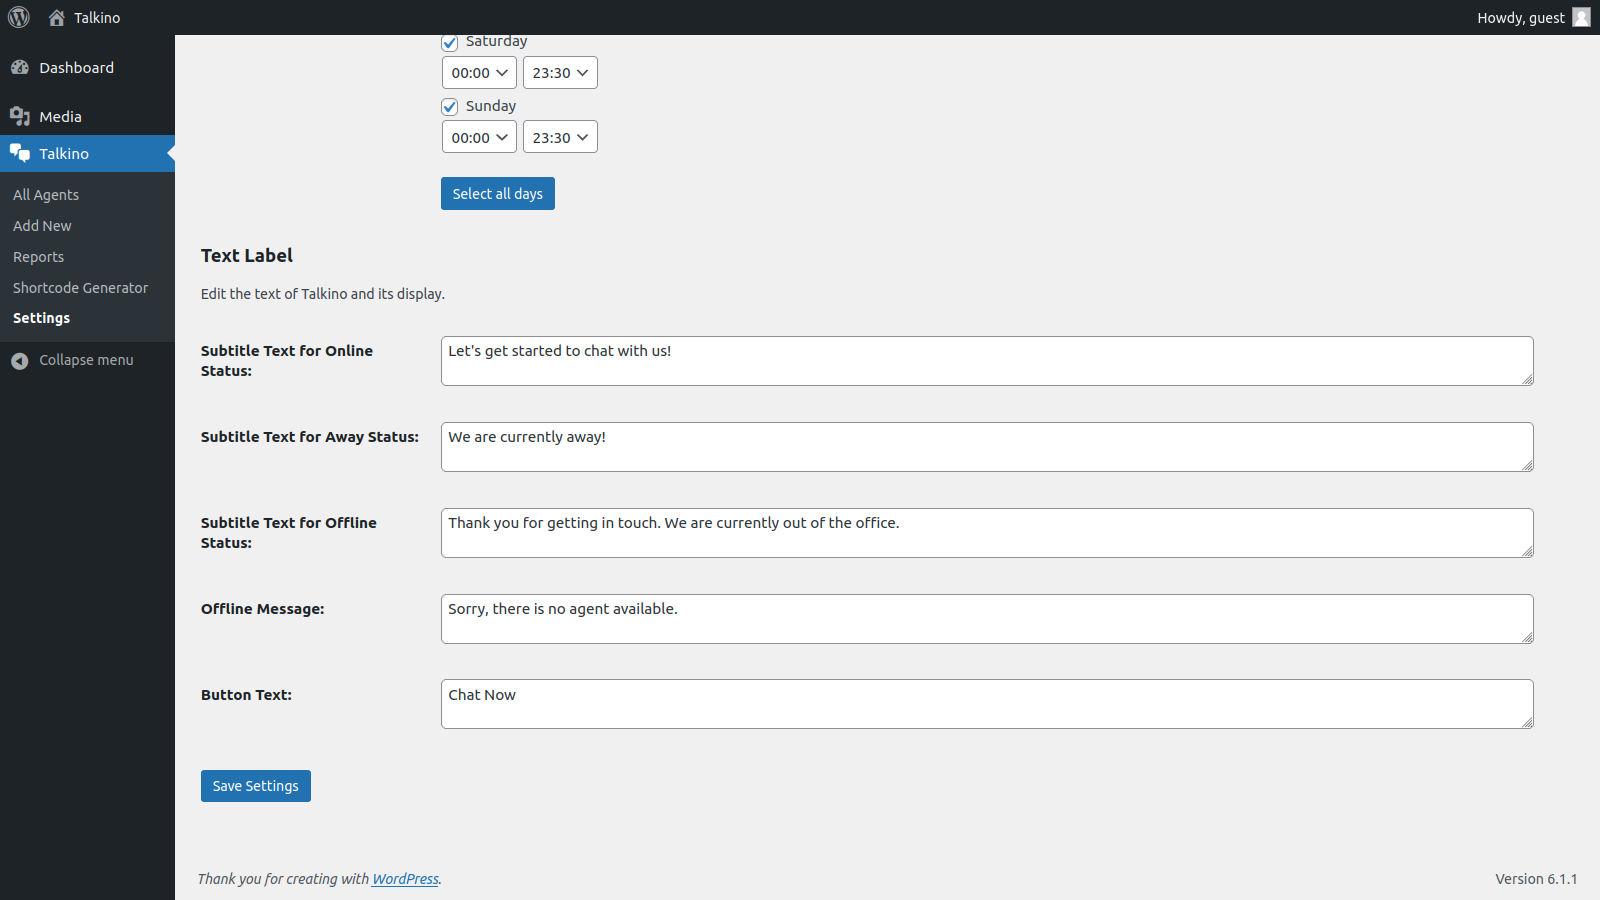Click the home icon next to Talkino
The image size is (1600, 900).
(57, 17)
